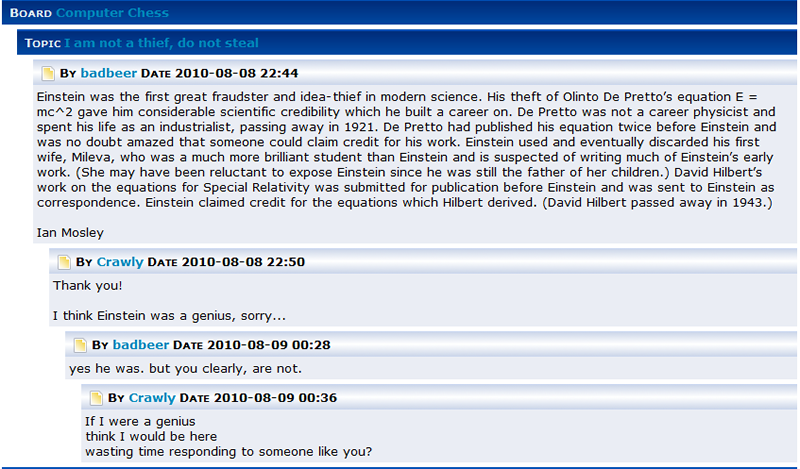Click the 'Thank you!' reply text

(88, 285)
